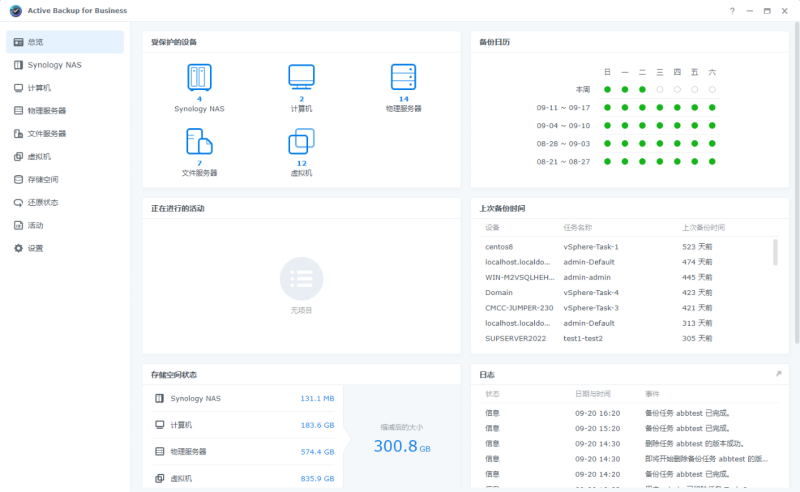
Task: Click the 日期与时间 log column header
Action: pyautogui.click(x=593, y=394)
